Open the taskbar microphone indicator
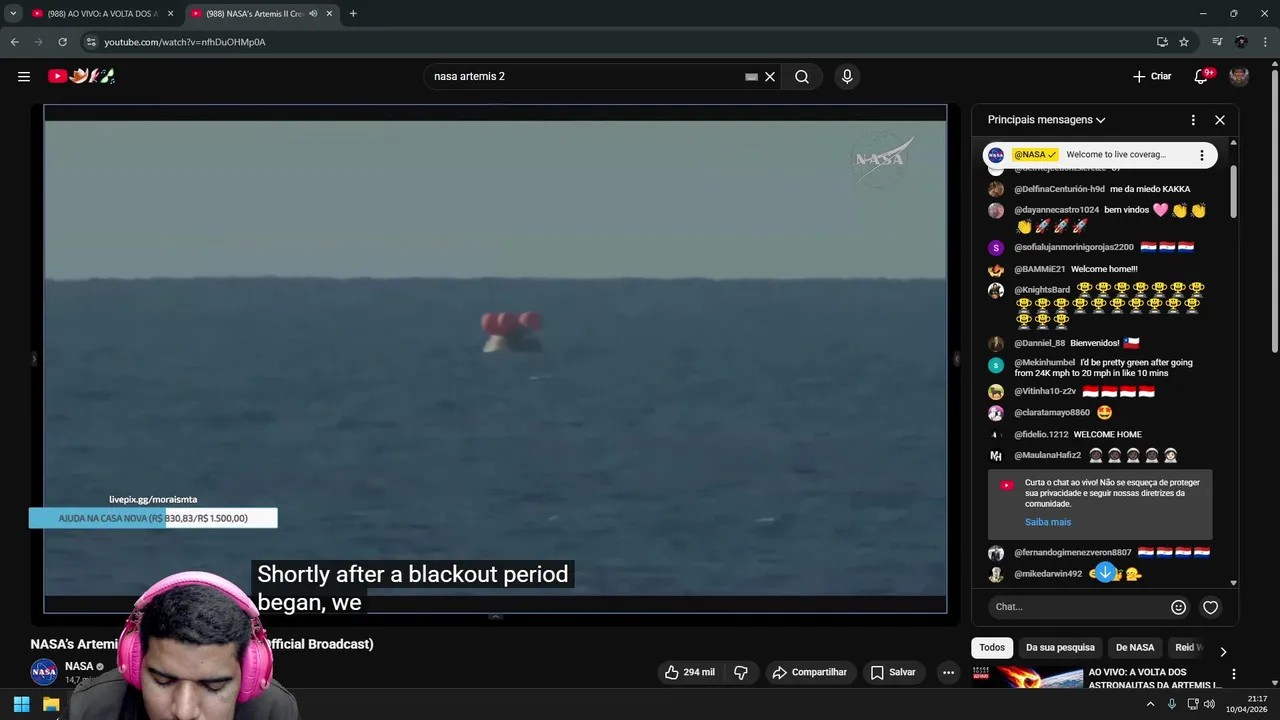The image size is (1280, 720). [1172, 704]
